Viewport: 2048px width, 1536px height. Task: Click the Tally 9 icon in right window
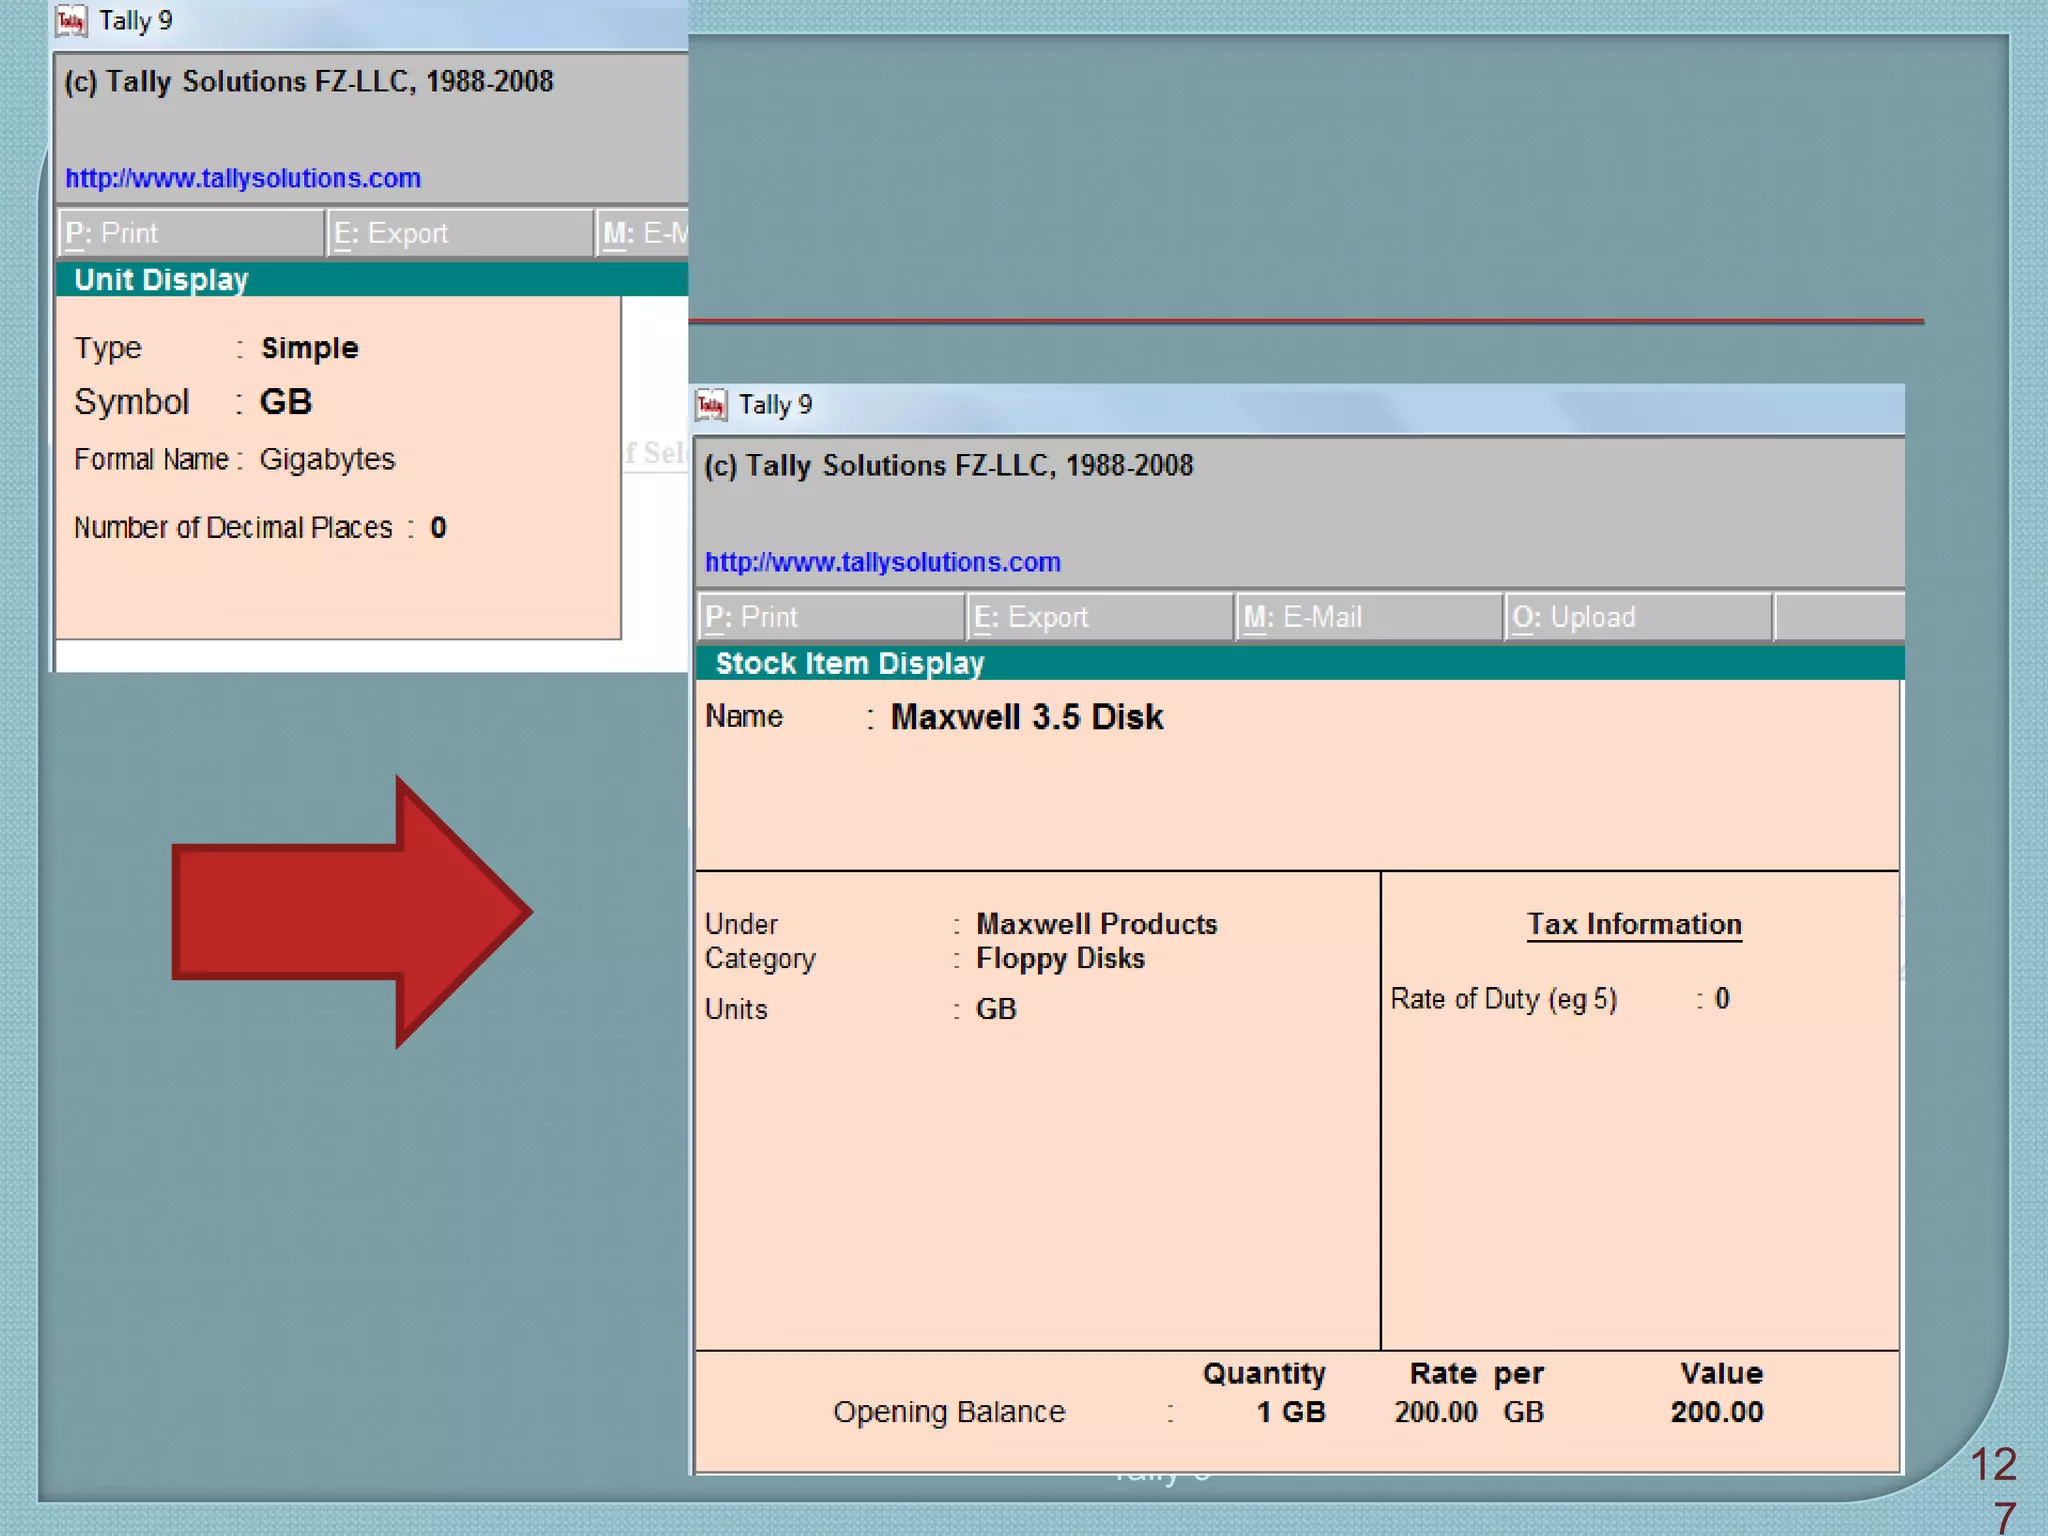pyautogui.click(x=711, y=405)
